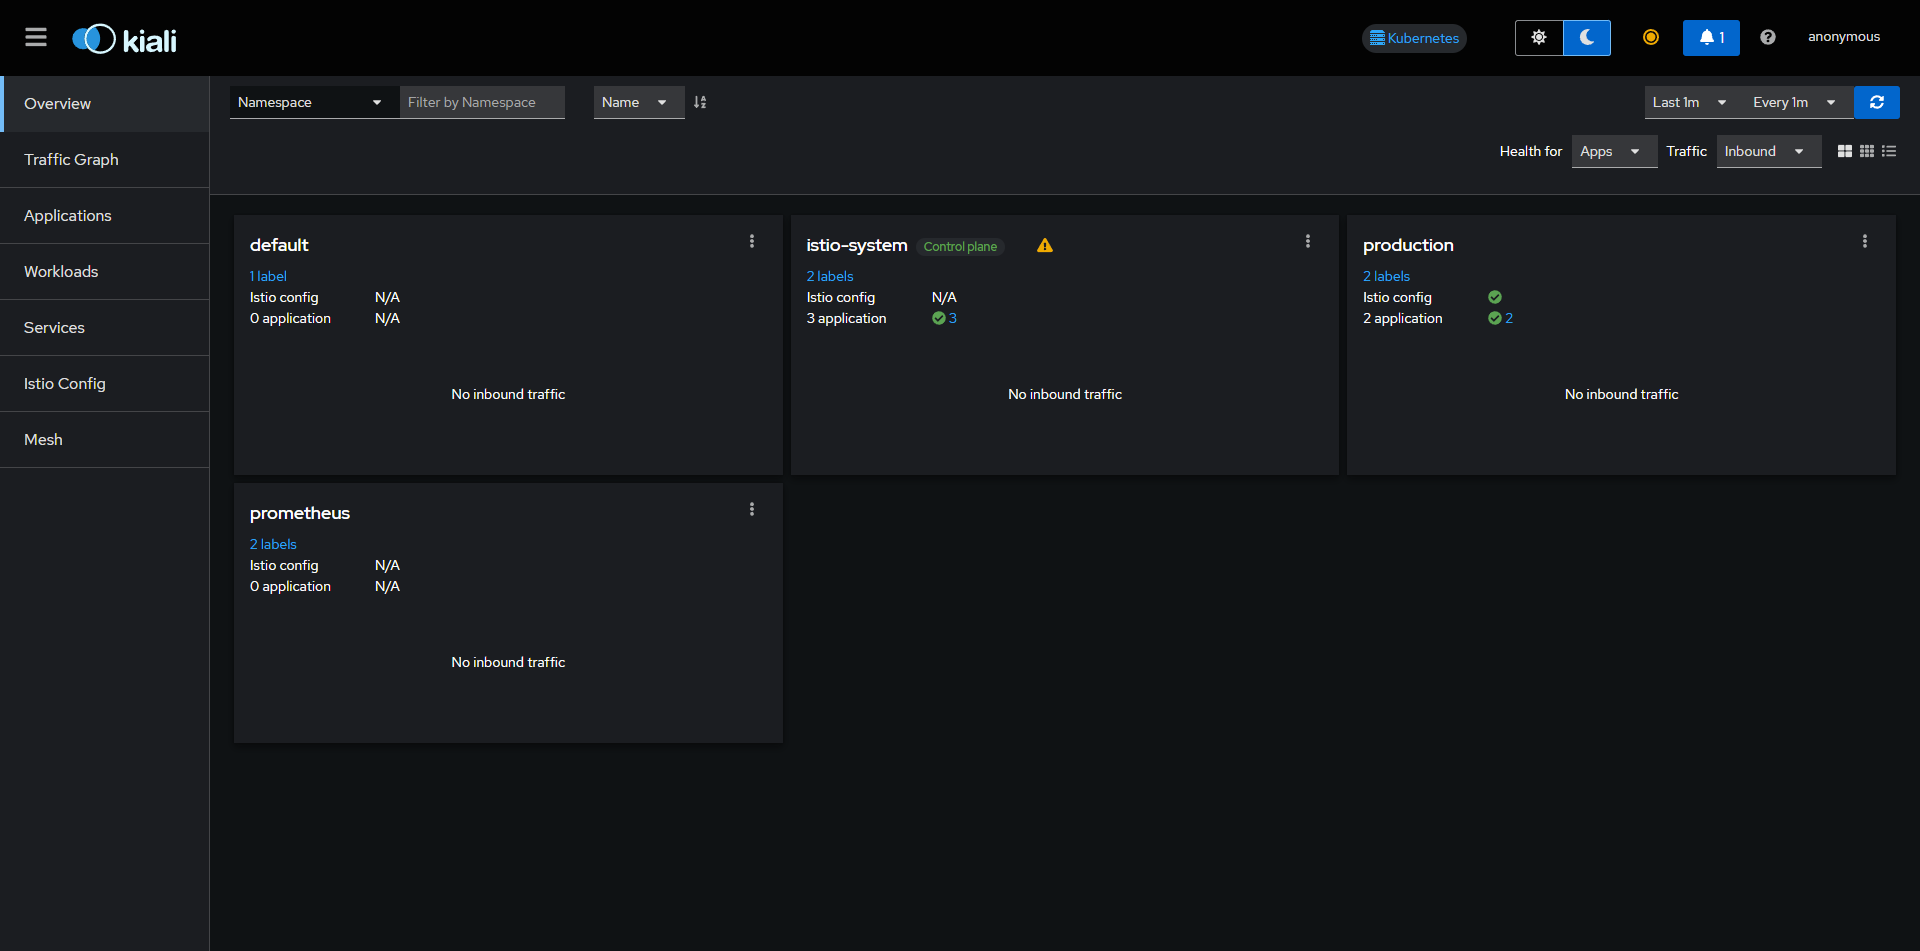
Task: Toggle dark mode on
Action: [1586, 37]
